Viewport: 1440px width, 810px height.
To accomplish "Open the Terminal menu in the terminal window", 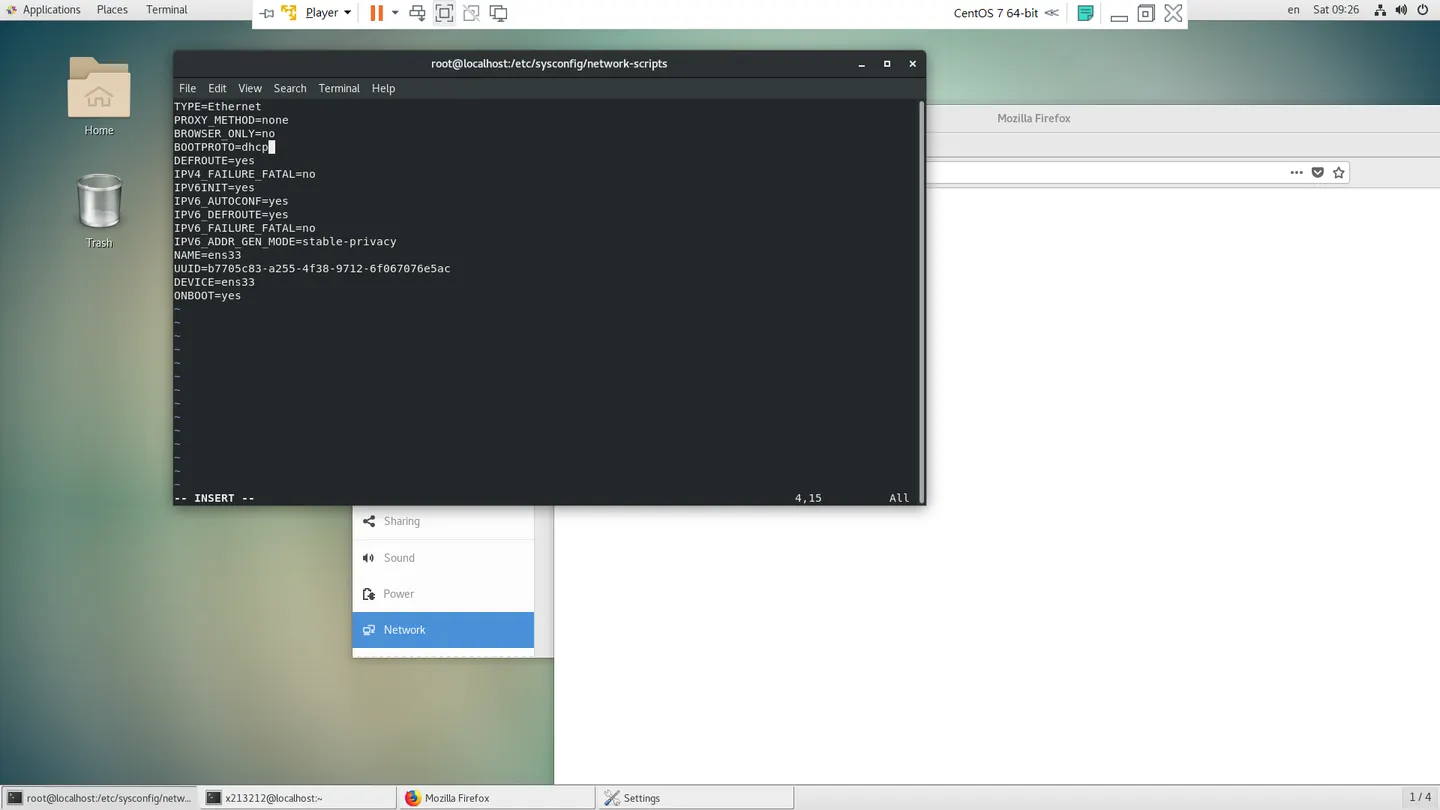I will tap(339, 88).
